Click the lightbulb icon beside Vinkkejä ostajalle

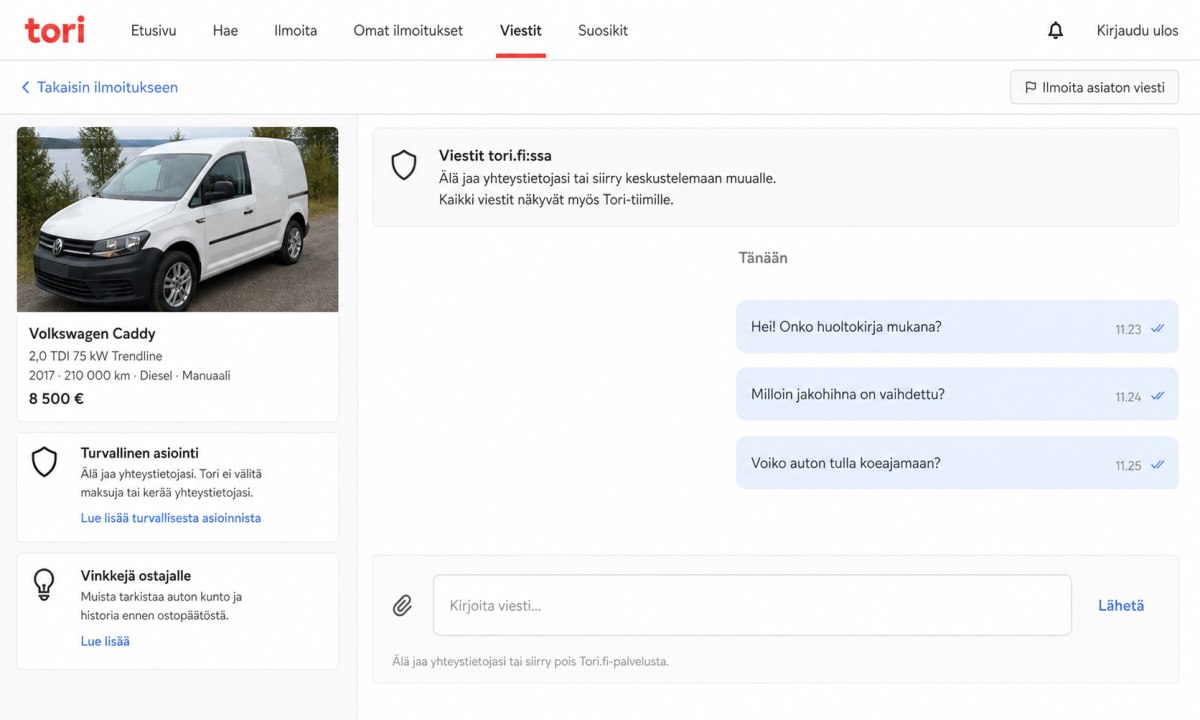(44, 584)
